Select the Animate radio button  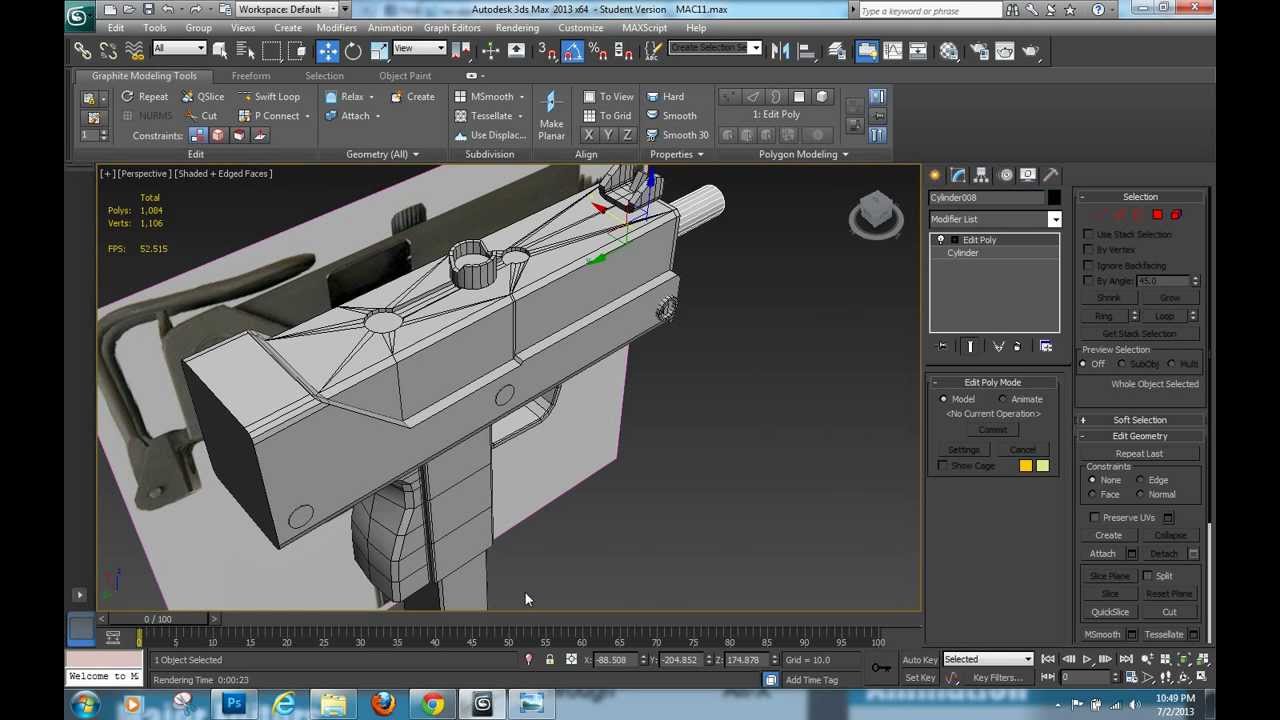[1003, 399]
